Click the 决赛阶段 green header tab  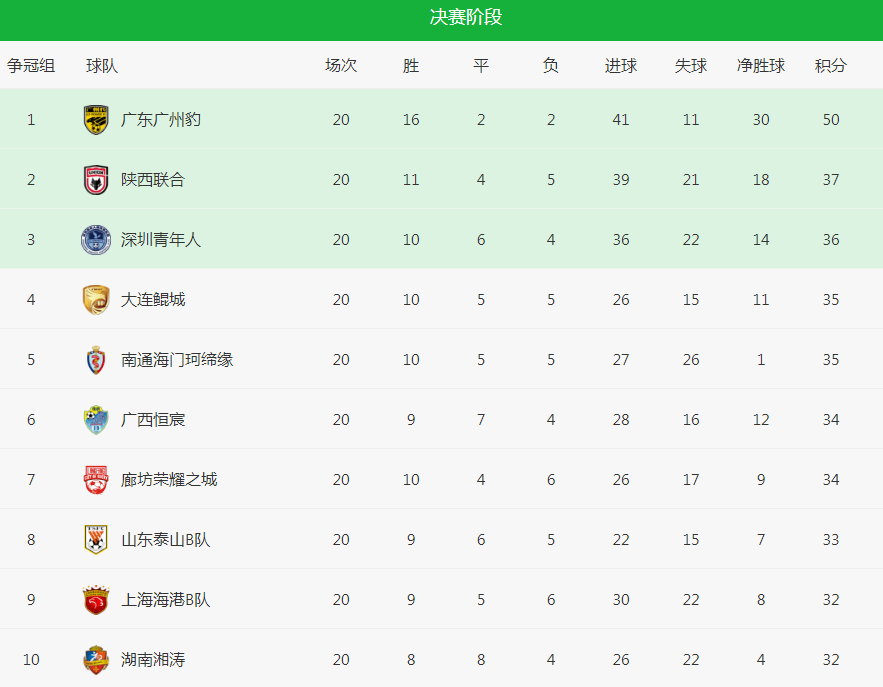(x=466, y=17)
